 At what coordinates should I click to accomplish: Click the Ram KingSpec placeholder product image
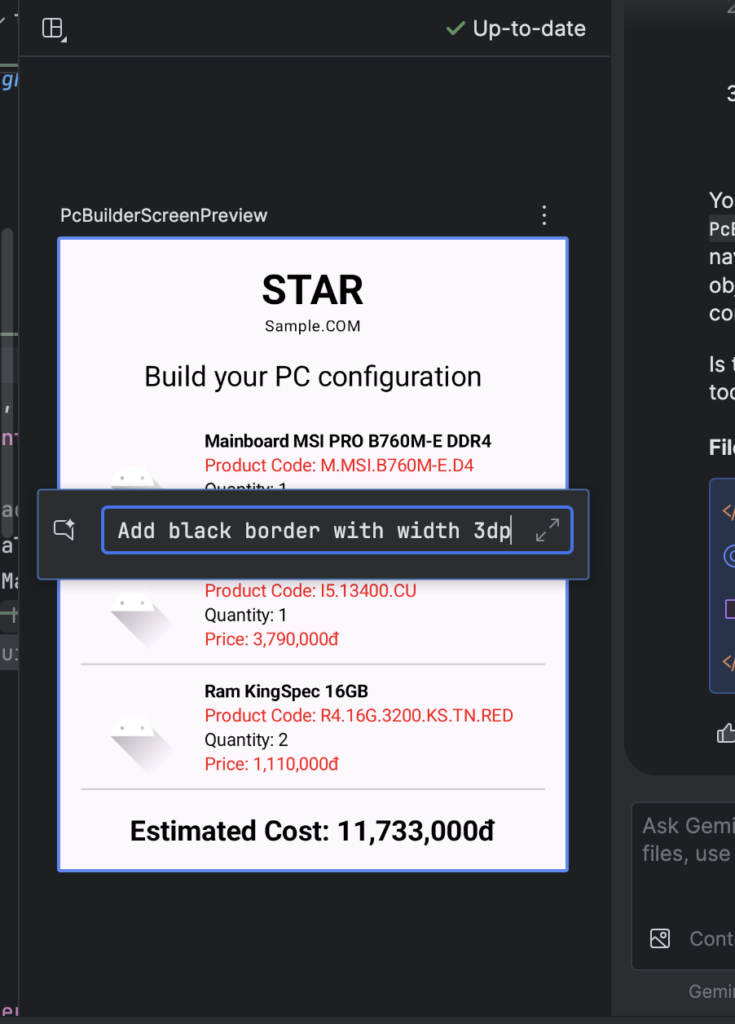click(137, 737)
